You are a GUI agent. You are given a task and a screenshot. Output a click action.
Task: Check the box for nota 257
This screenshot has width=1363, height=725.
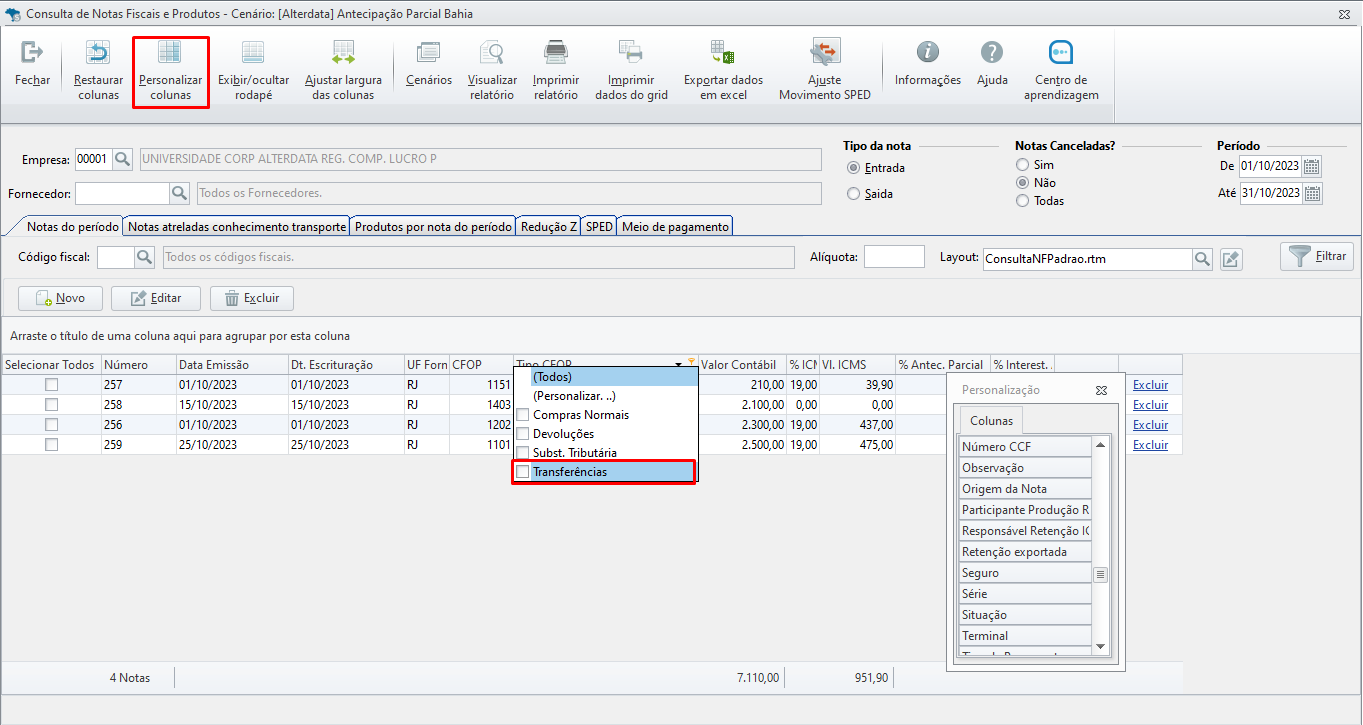pyautogui.click(x=51, y=385)
